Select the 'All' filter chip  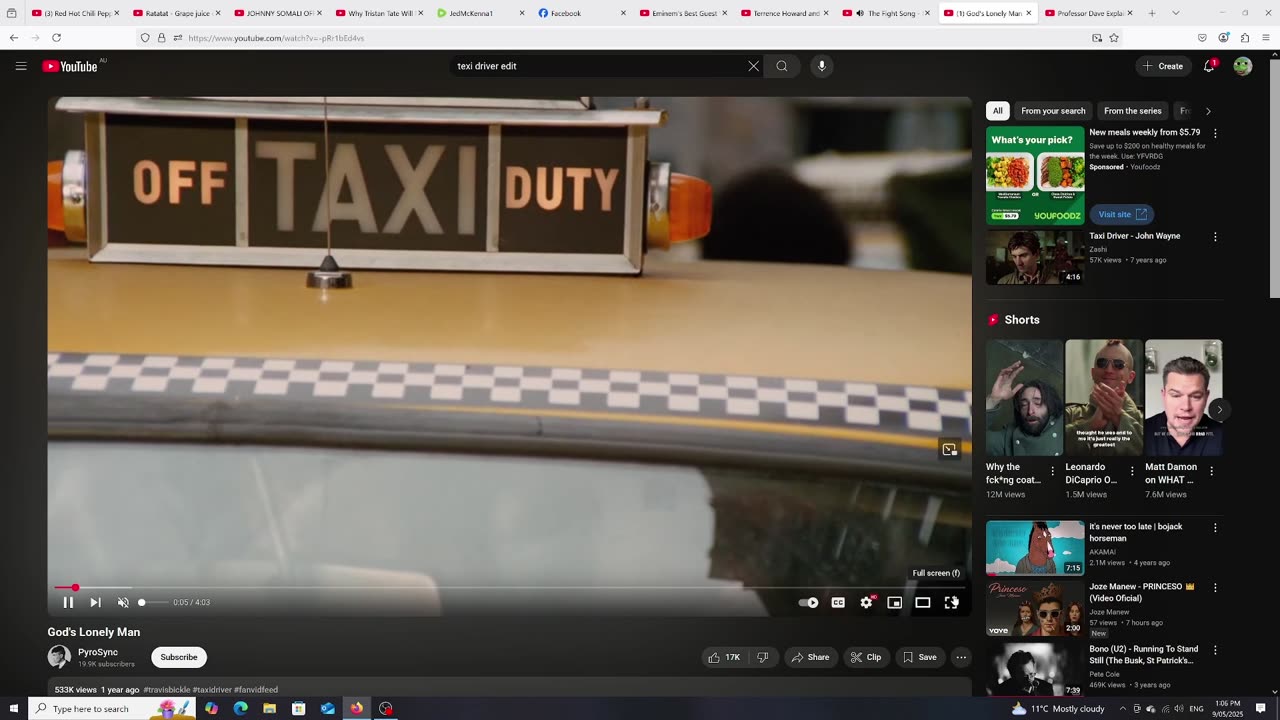pyautogui.click(x=997, y=111)
